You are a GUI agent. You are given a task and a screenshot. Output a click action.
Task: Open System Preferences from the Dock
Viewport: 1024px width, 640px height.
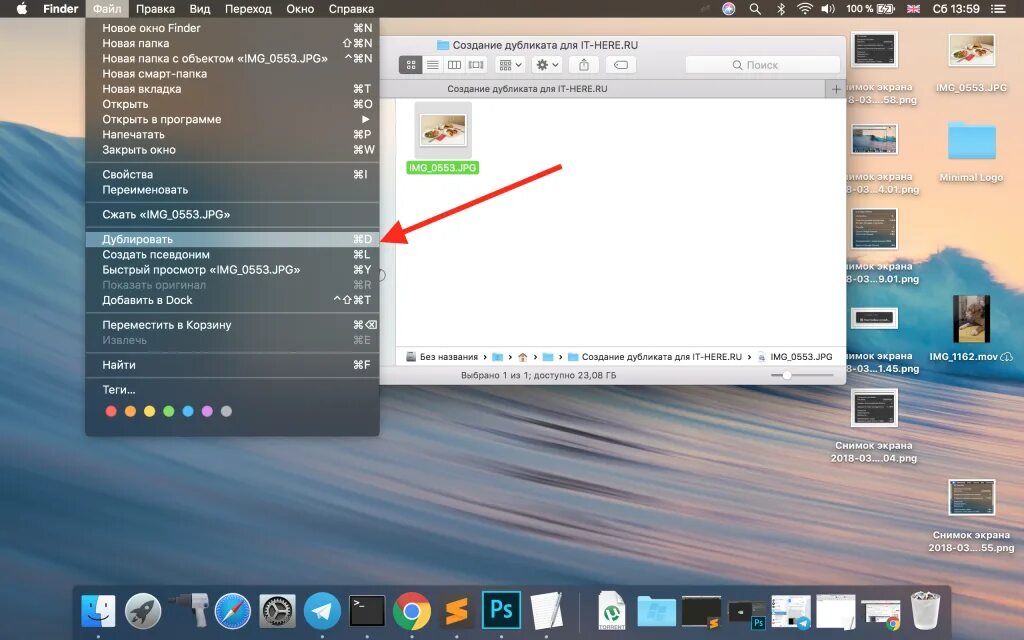click(278, 612)
